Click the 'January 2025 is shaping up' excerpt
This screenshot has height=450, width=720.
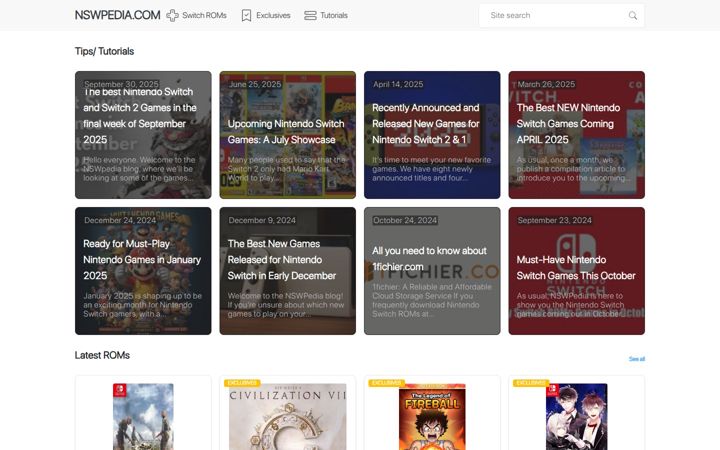coord(142,304)
